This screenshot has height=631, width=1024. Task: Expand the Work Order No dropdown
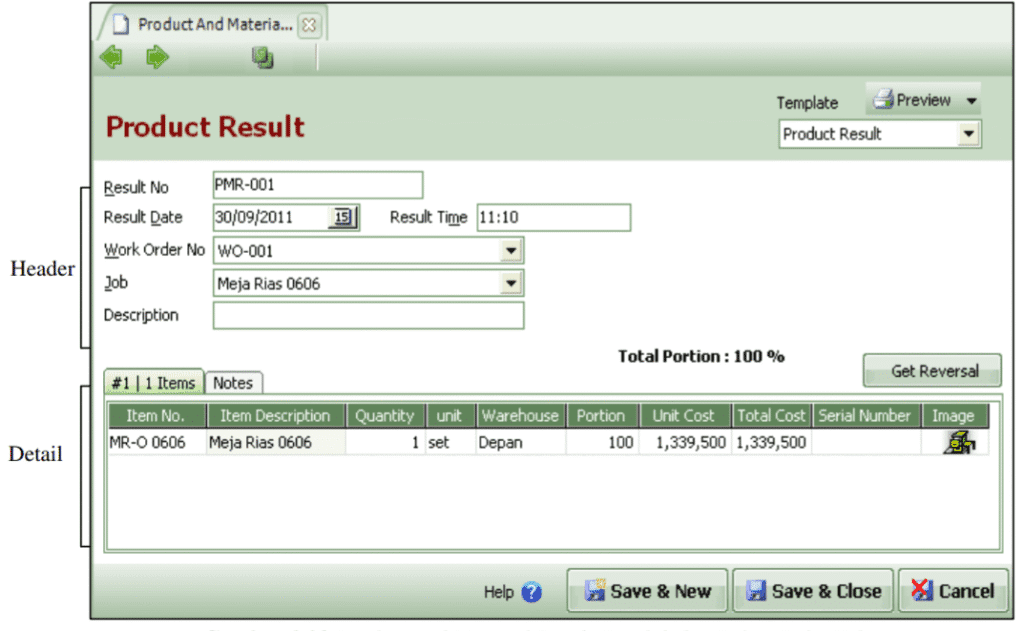512,249
